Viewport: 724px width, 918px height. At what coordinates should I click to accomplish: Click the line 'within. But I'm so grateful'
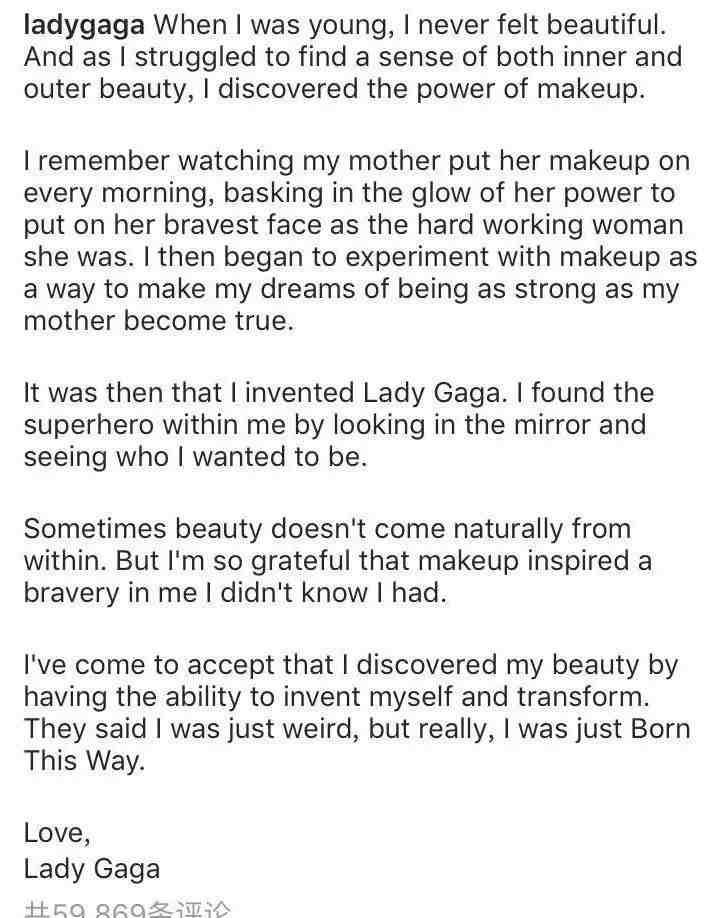338,561
